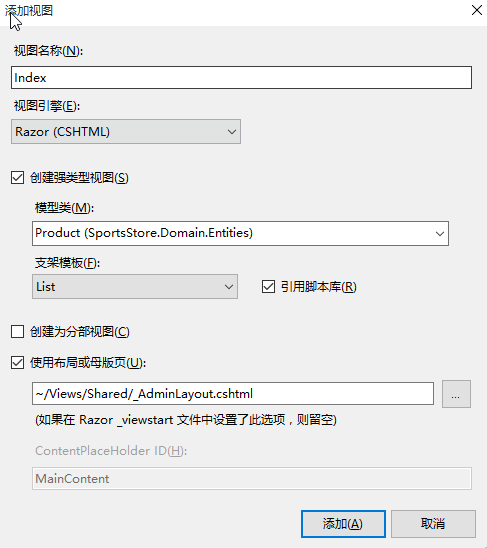Click the view name field containing Index
The width and height of the screenshot is (487, 548).
[241, 77]
